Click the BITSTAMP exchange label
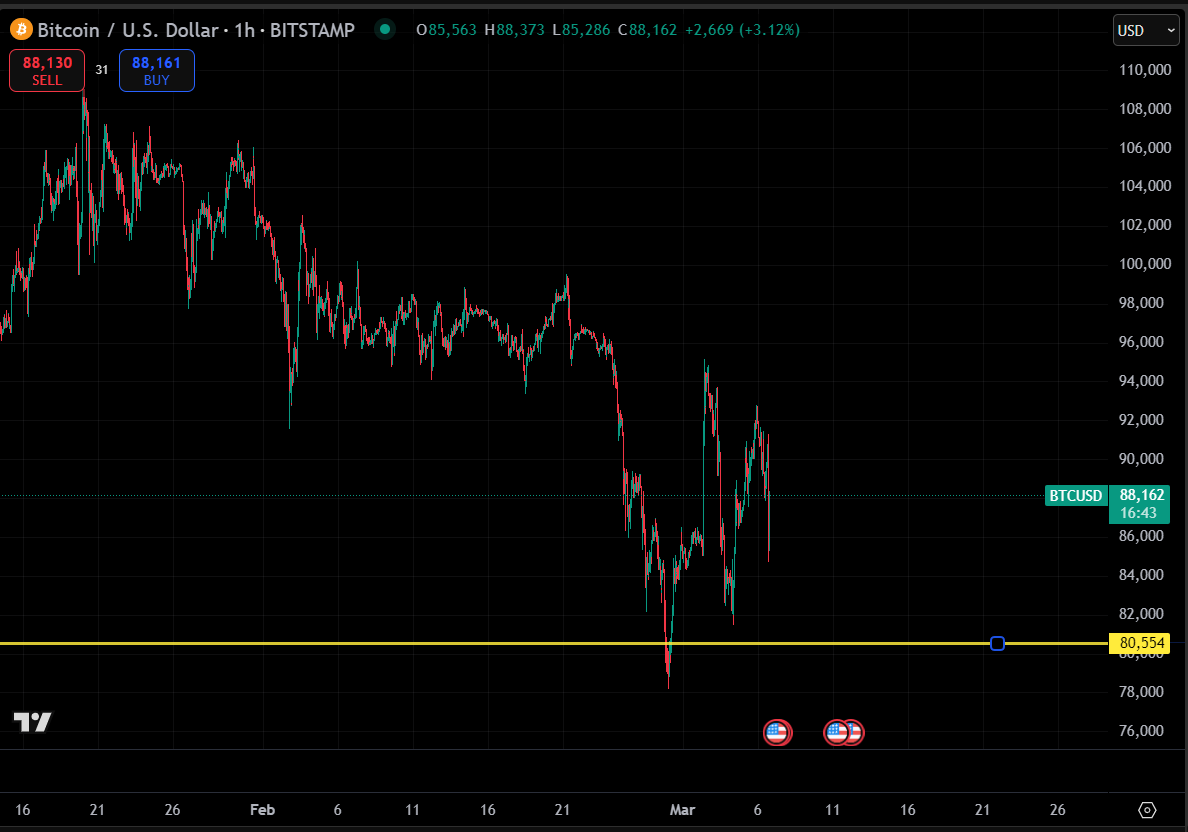 click(x=312, y=30)
